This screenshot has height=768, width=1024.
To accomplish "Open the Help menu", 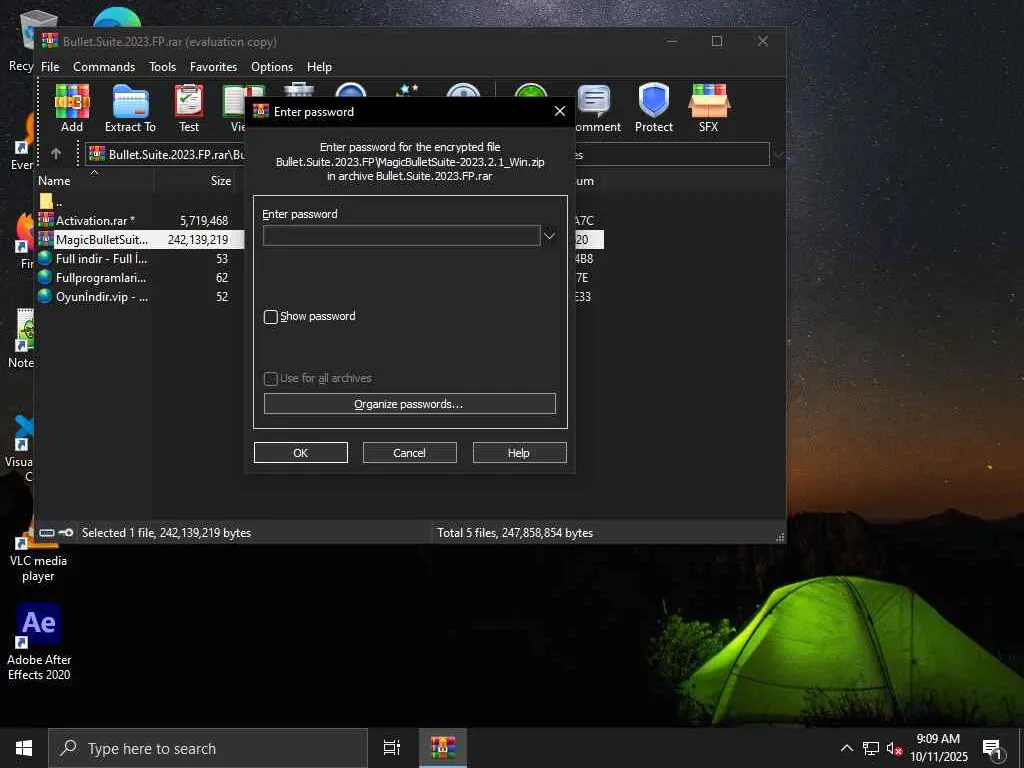I will point(319,67).
